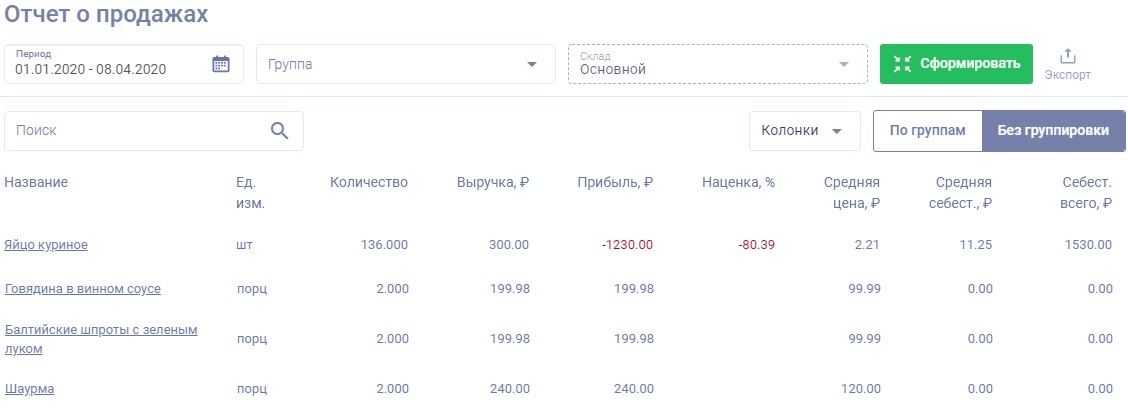Screen dimensions: 1128x418
Task: Click the Export upload icon
Action: pos(1067,56)
